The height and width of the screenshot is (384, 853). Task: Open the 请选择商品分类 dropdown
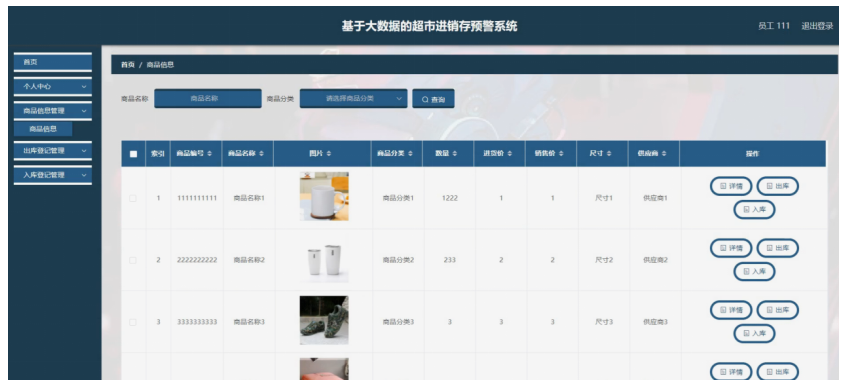pyautogui.click(x=354, y=98)
